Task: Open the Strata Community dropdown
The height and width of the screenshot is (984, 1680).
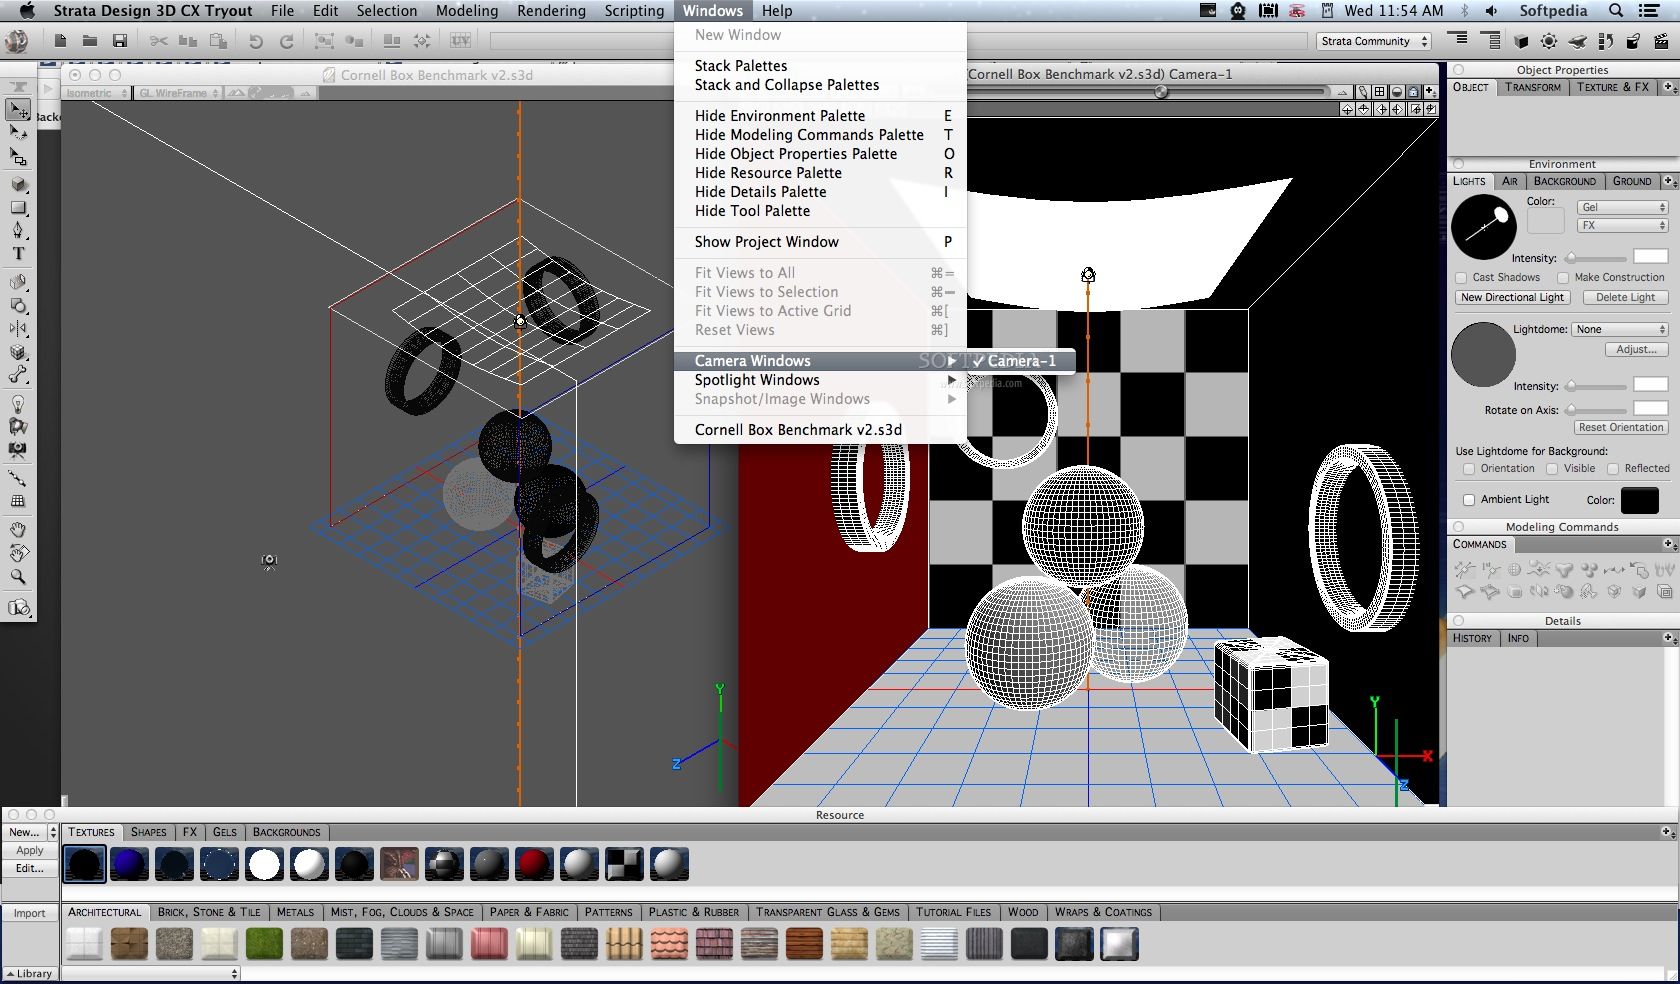Action: 1374,41
